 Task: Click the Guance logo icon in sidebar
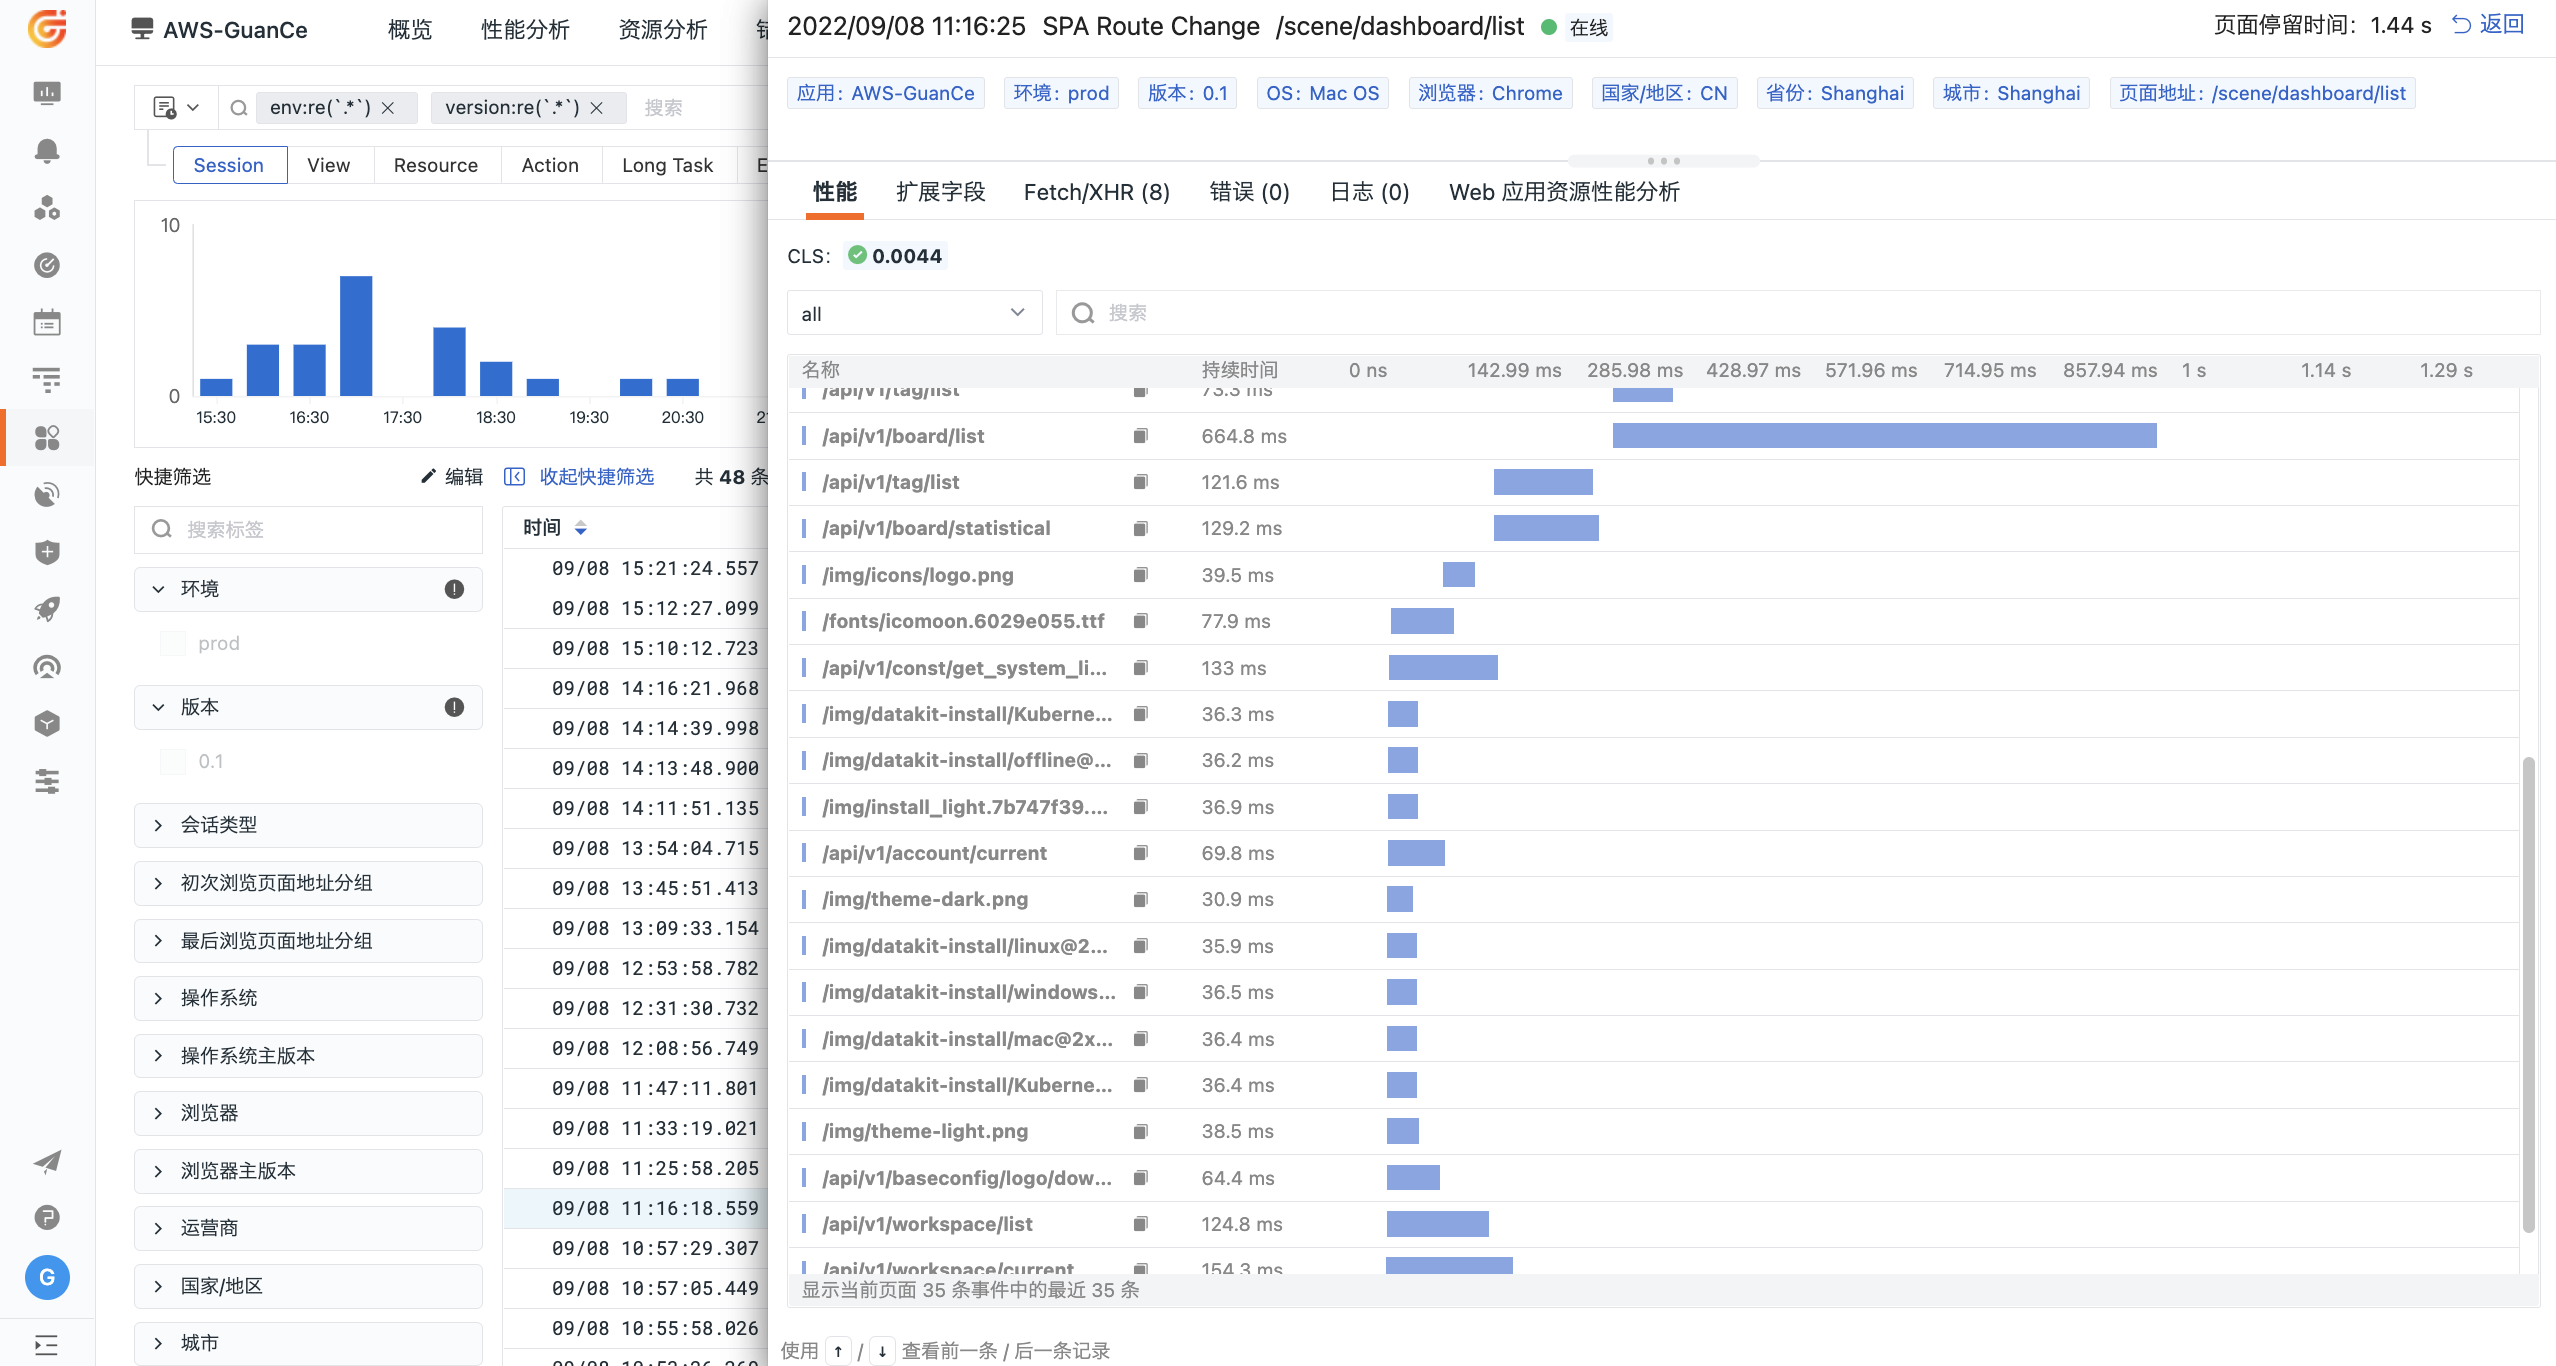coord(47,29)
